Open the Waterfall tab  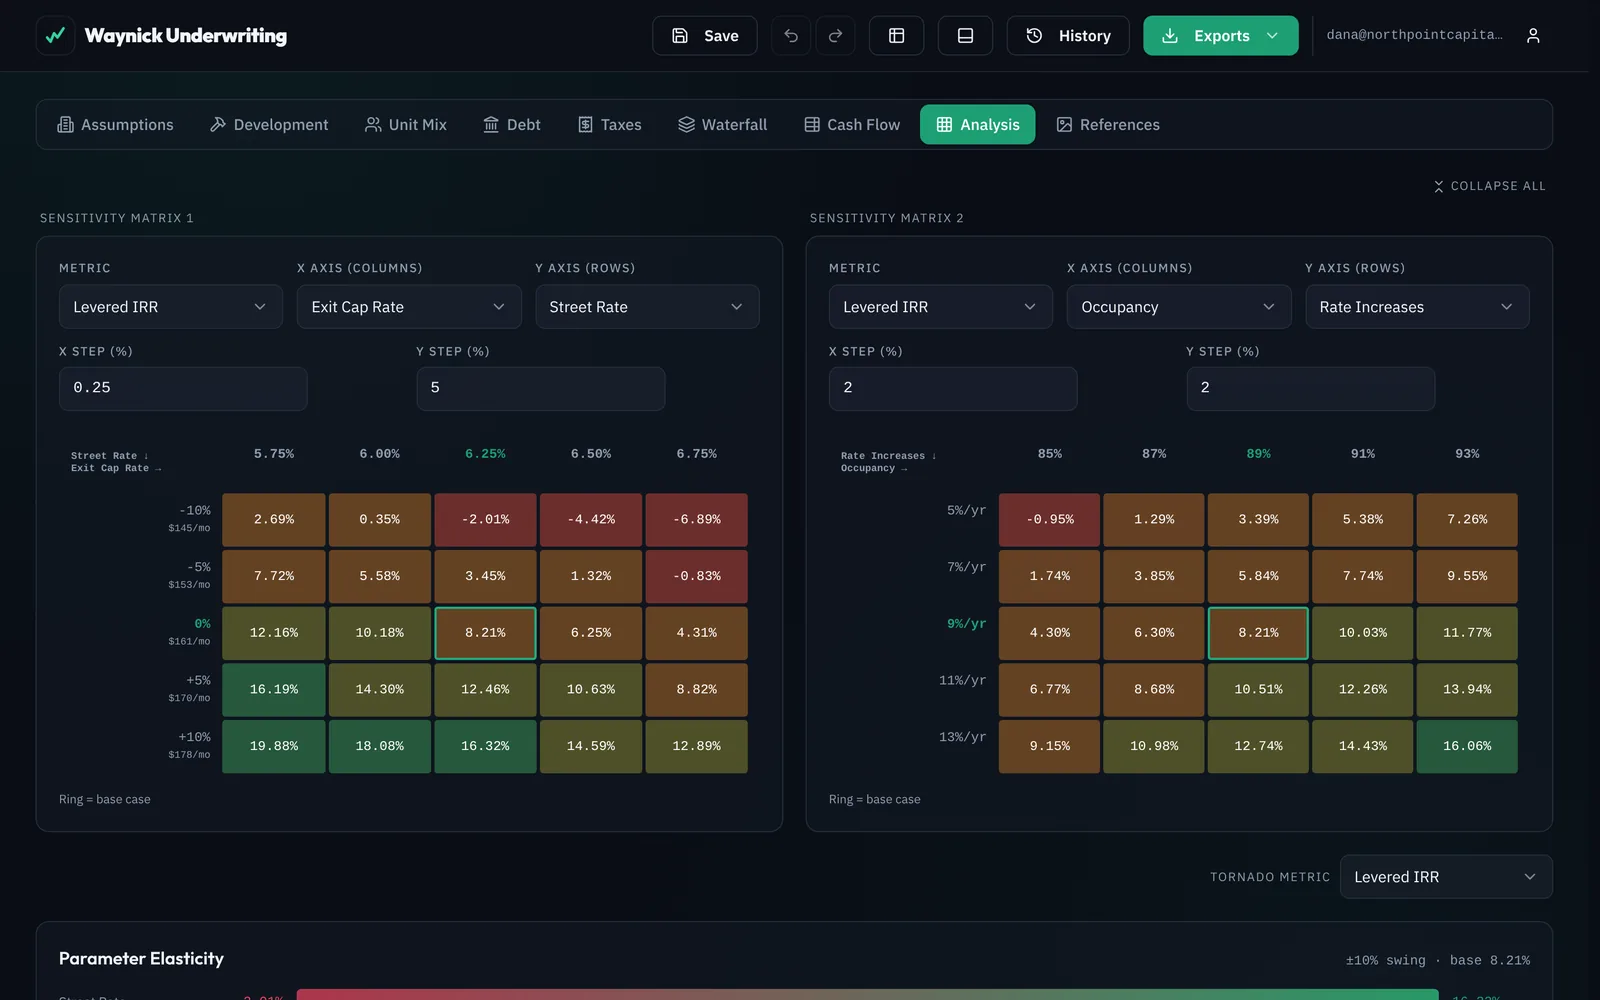pyautogui.click(x=723, y=125)
